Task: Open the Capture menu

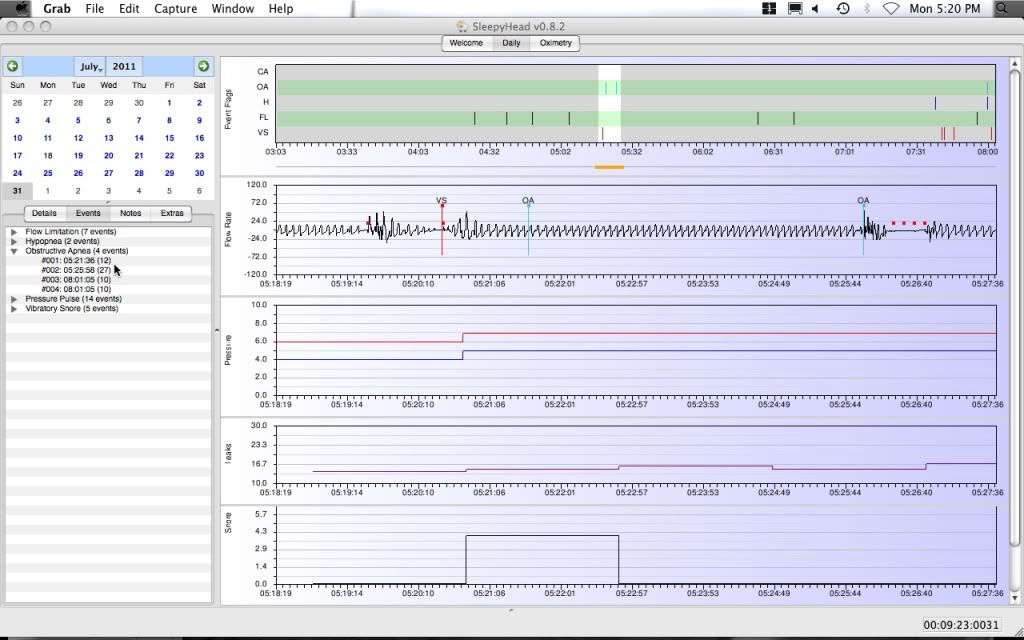Action: (175, 8)
